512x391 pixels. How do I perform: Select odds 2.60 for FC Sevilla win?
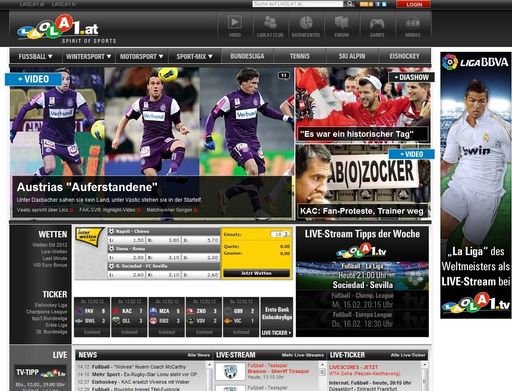click(x=201, y=275)
